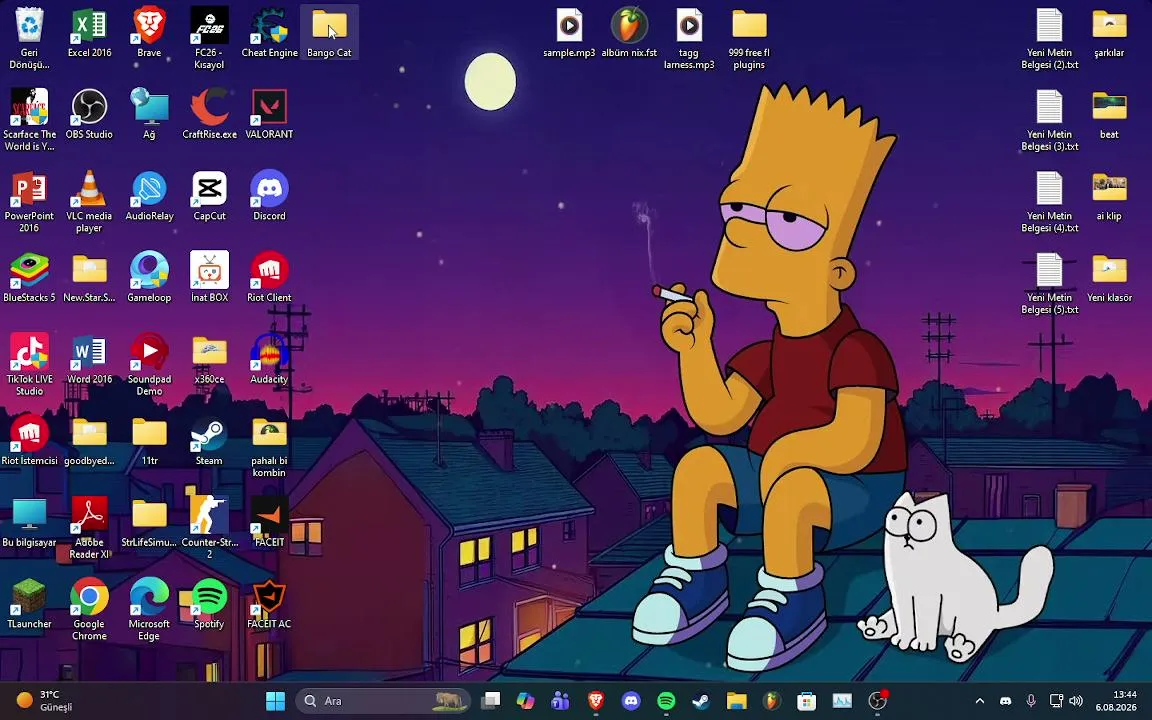Select Yeni Metin Belgesi (2).txt file
The height and width of the screenshot is (720, 1152).
point(1050,37)
